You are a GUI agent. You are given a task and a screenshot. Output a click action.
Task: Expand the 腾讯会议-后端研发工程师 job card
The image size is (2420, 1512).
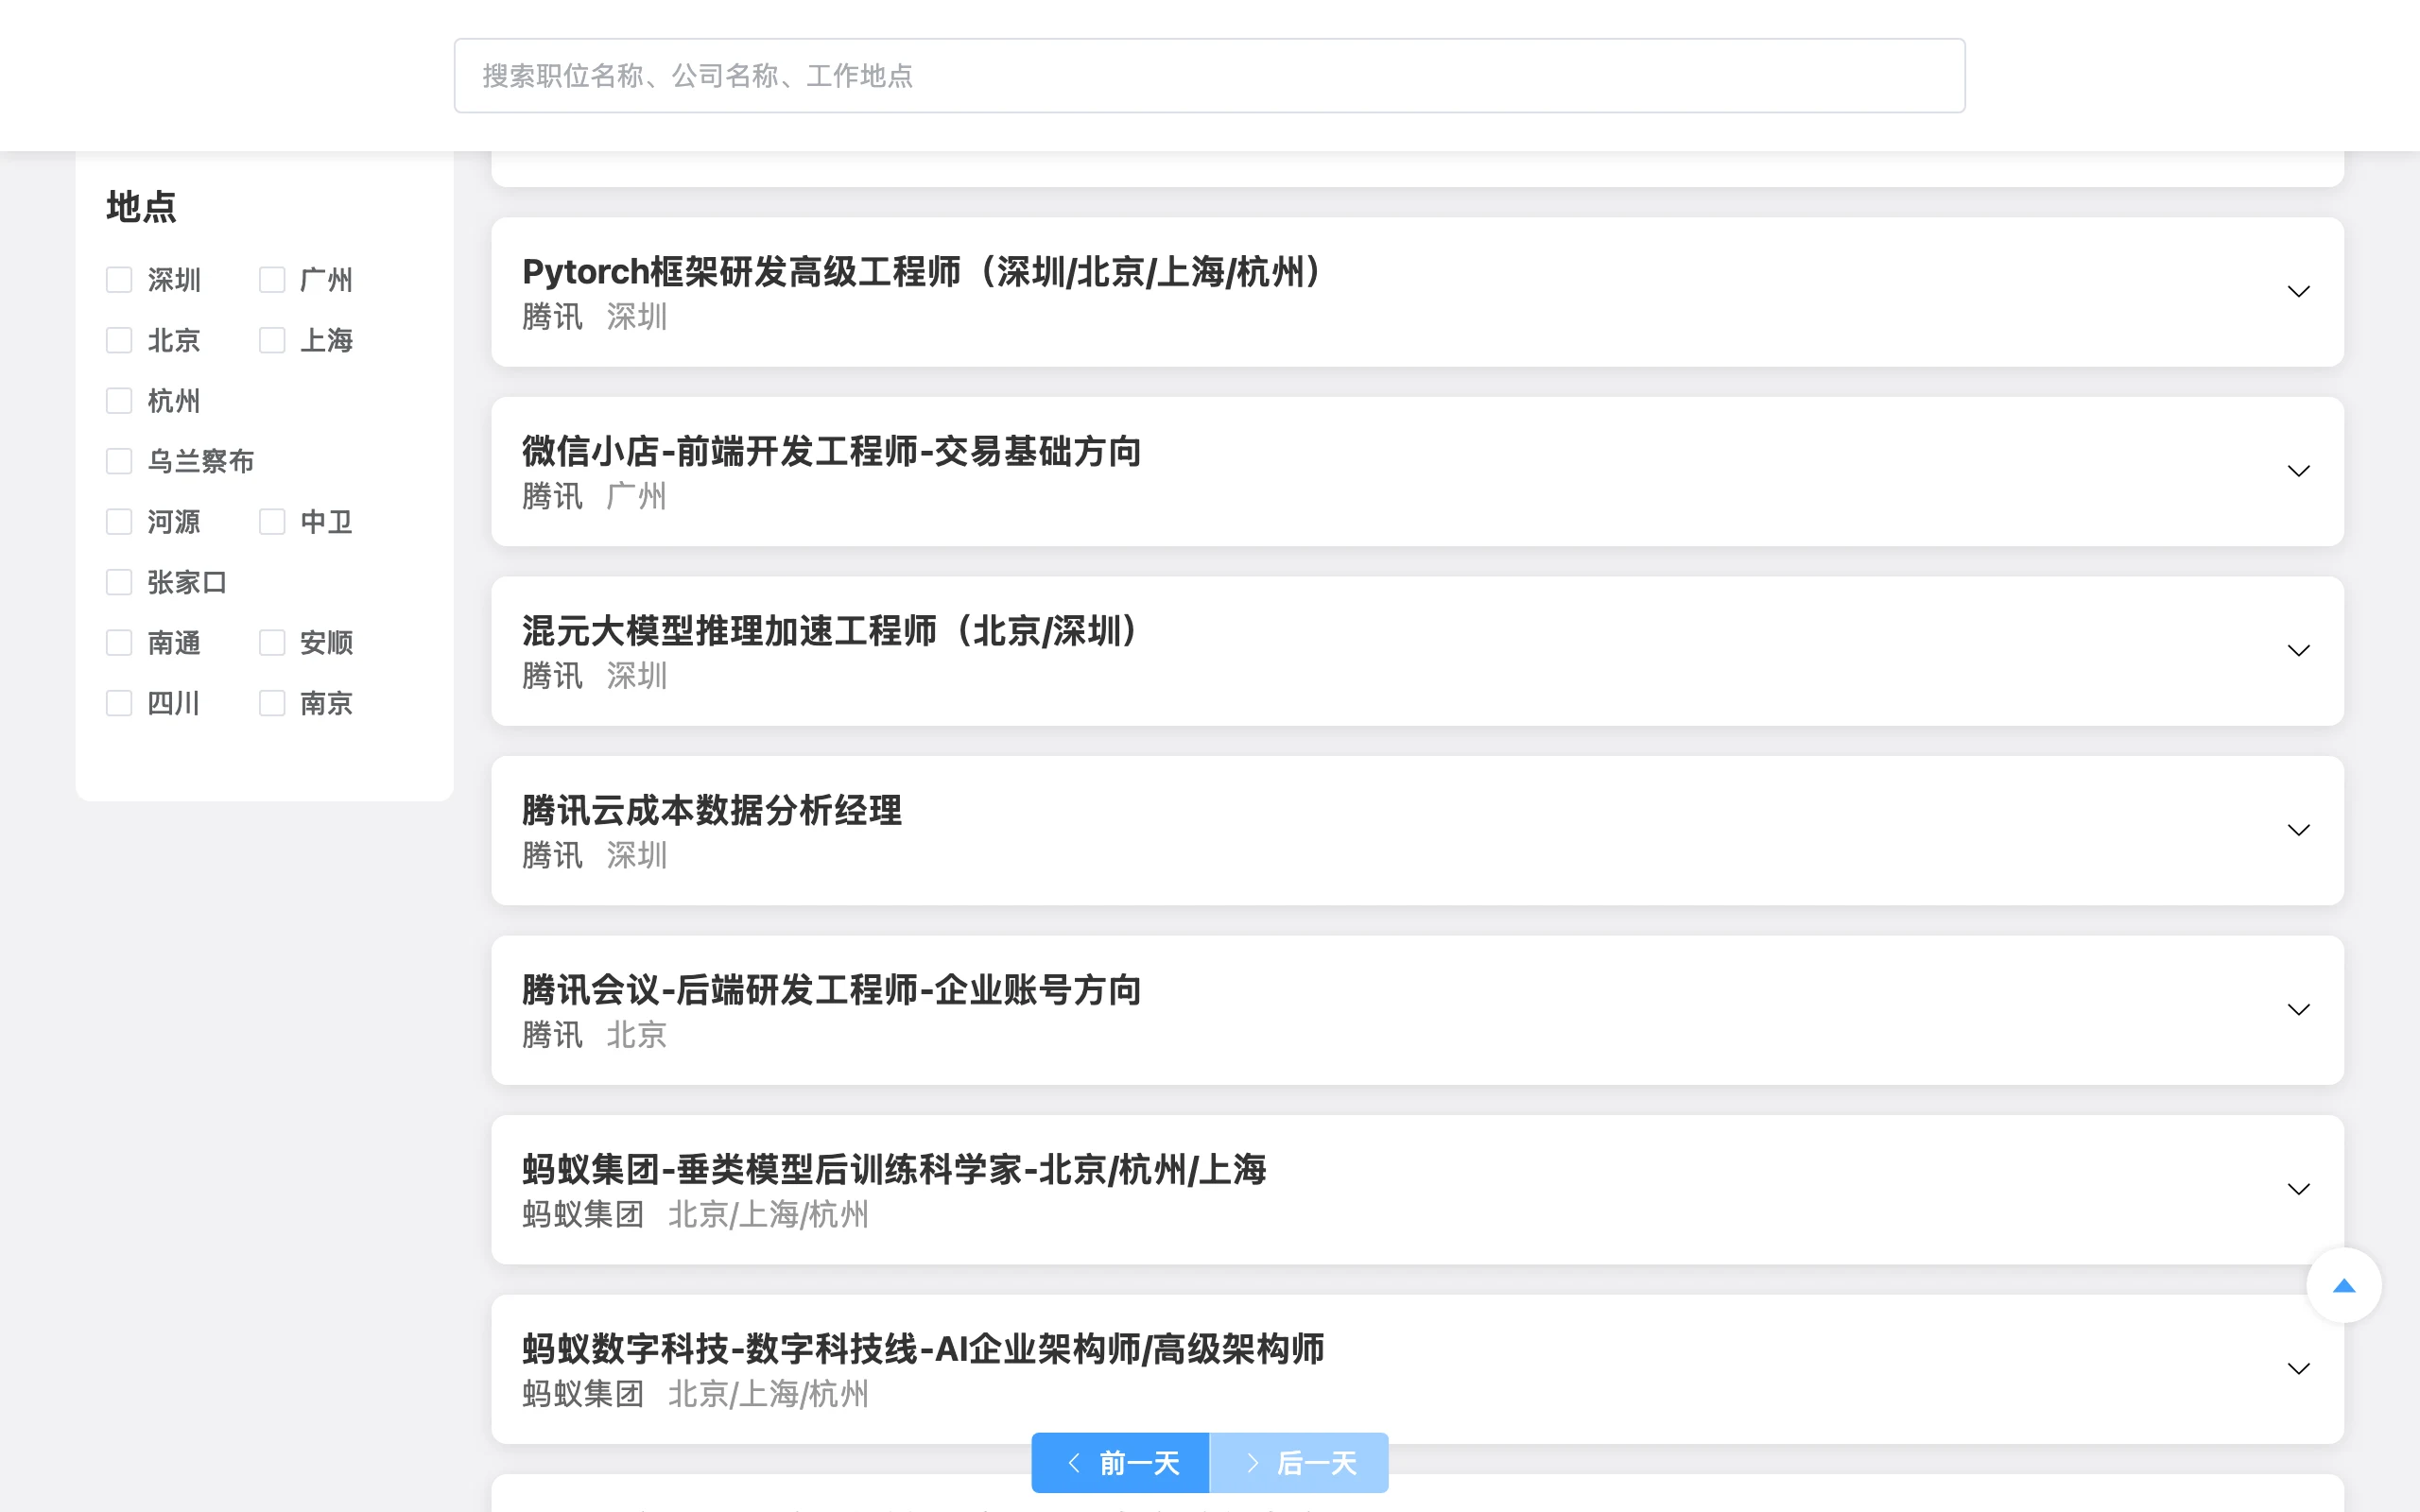pos(2298,1010)
